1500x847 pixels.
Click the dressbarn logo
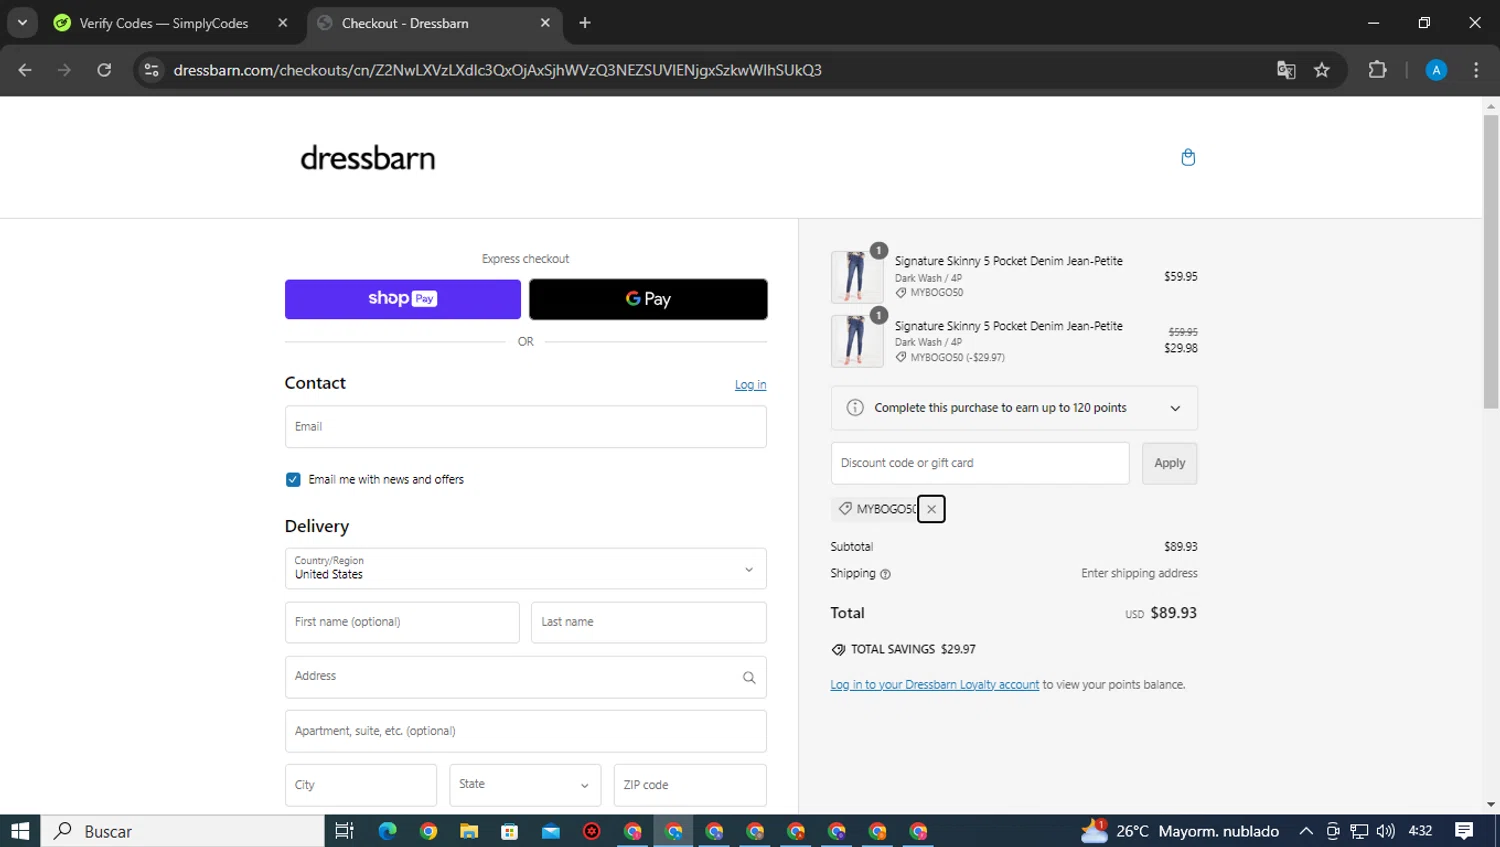point(368,158)
